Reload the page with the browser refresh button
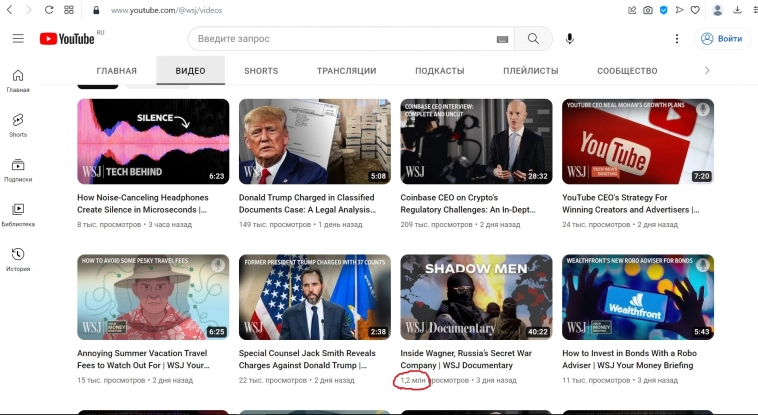The height and width of the screenshot is (415, 758). tap(48, 10)
